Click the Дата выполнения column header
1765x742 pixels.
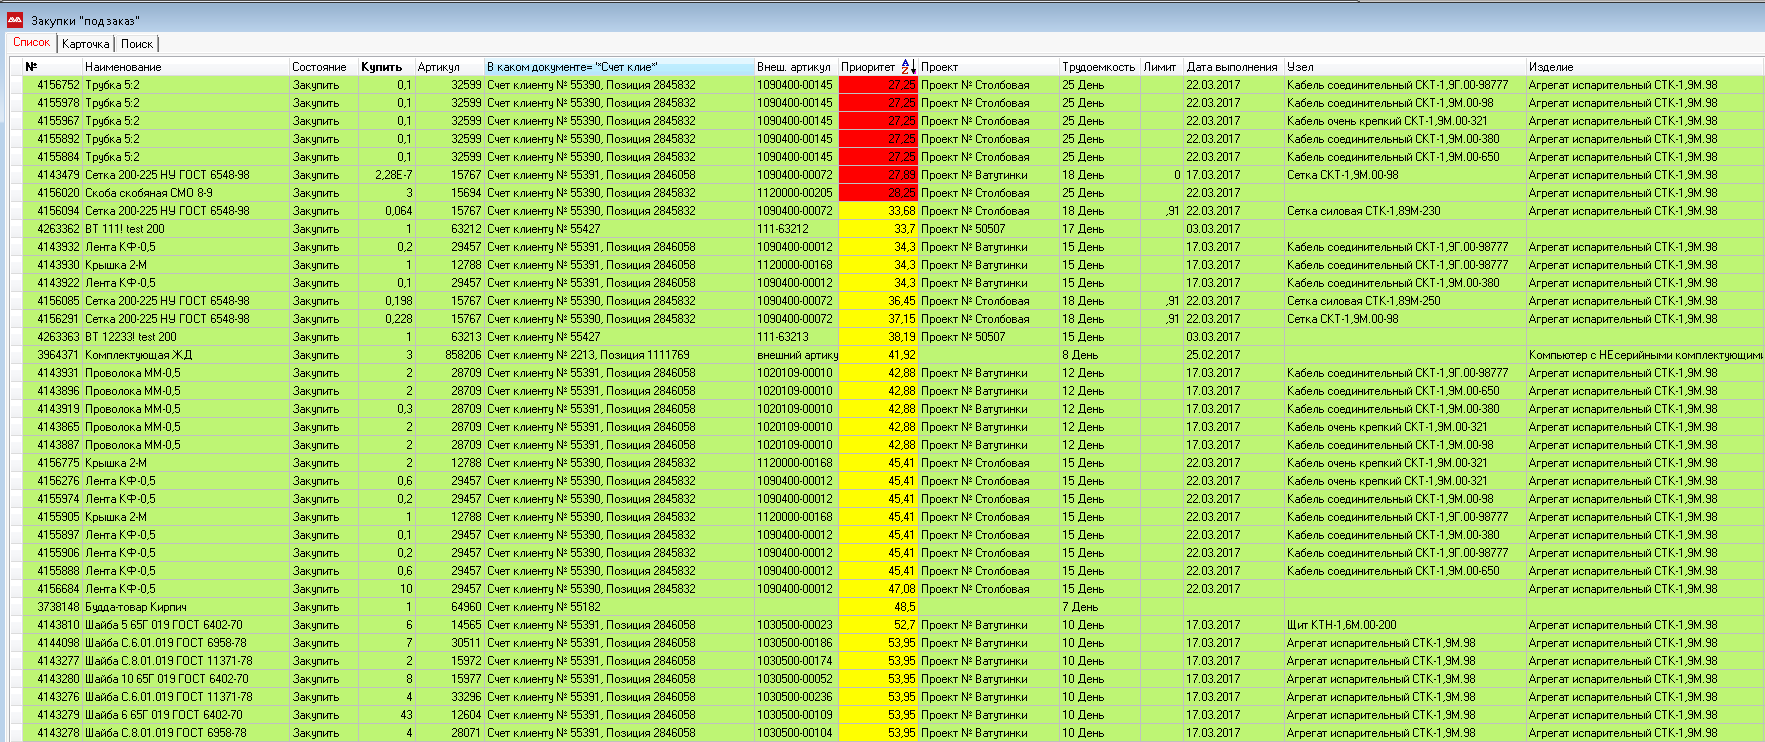click(x=1232, y=67)
